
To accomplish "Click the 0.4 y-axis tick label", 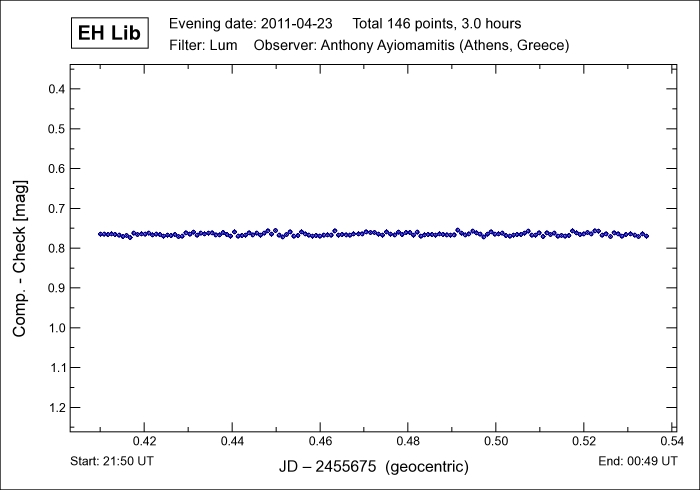I will tap(57, 89).
